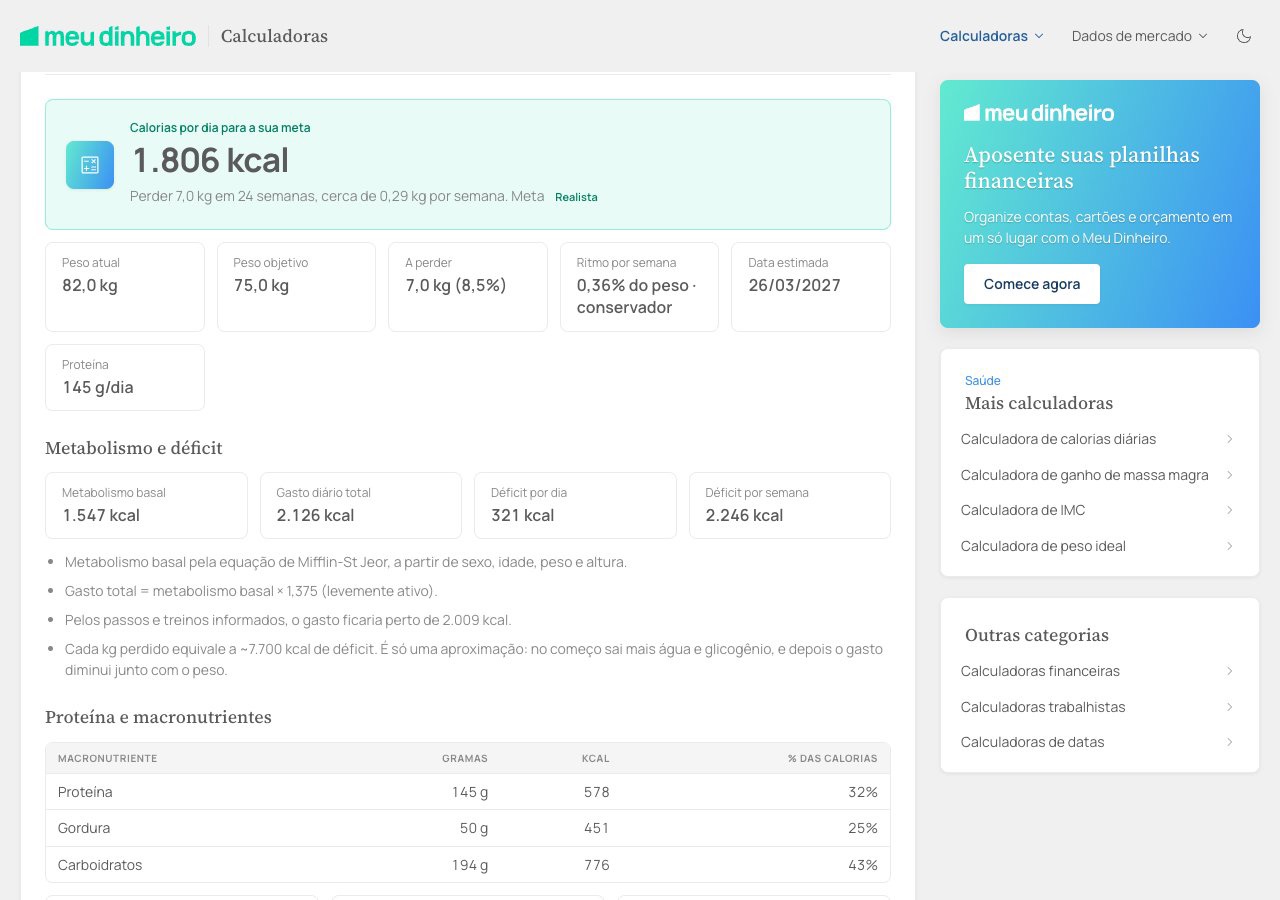
Task: Click chevron next to Calculadoras trabalhistas
Action: pyautogui.click(x=1229, y=707)
